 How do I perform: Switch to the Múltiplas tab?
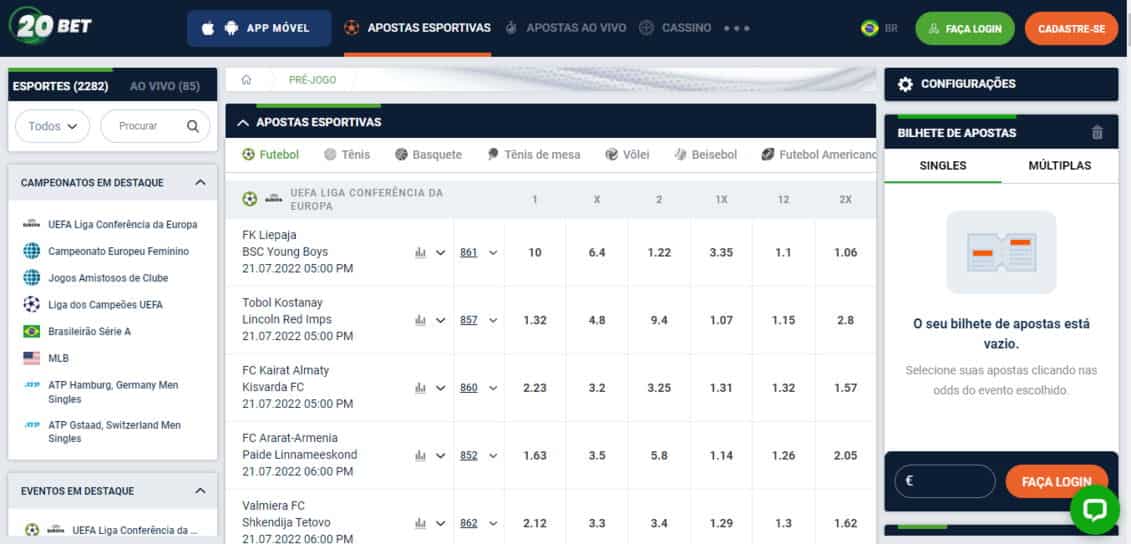point(1059,165)
